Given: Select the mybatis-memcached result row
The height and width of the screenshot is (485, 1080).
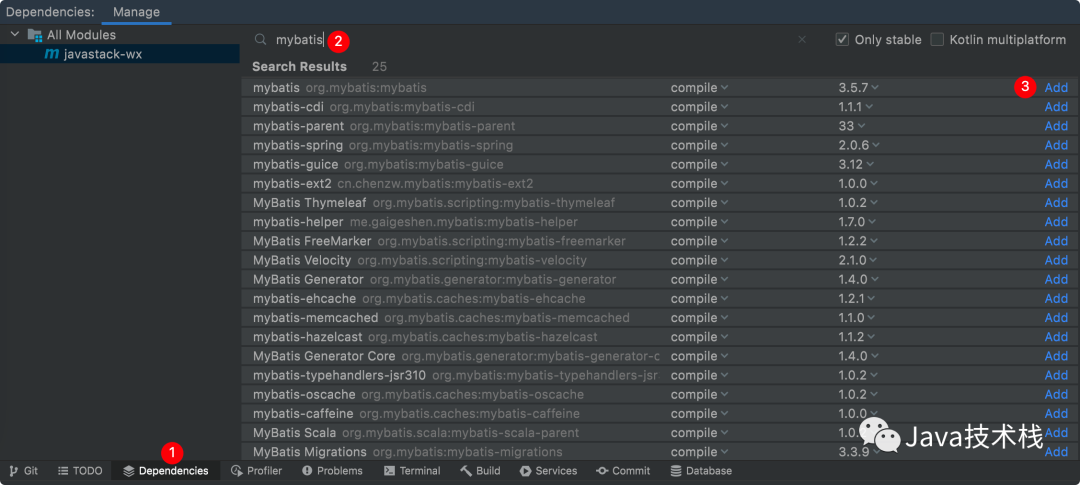Looking at the screenshot, I should click(658, 318).
